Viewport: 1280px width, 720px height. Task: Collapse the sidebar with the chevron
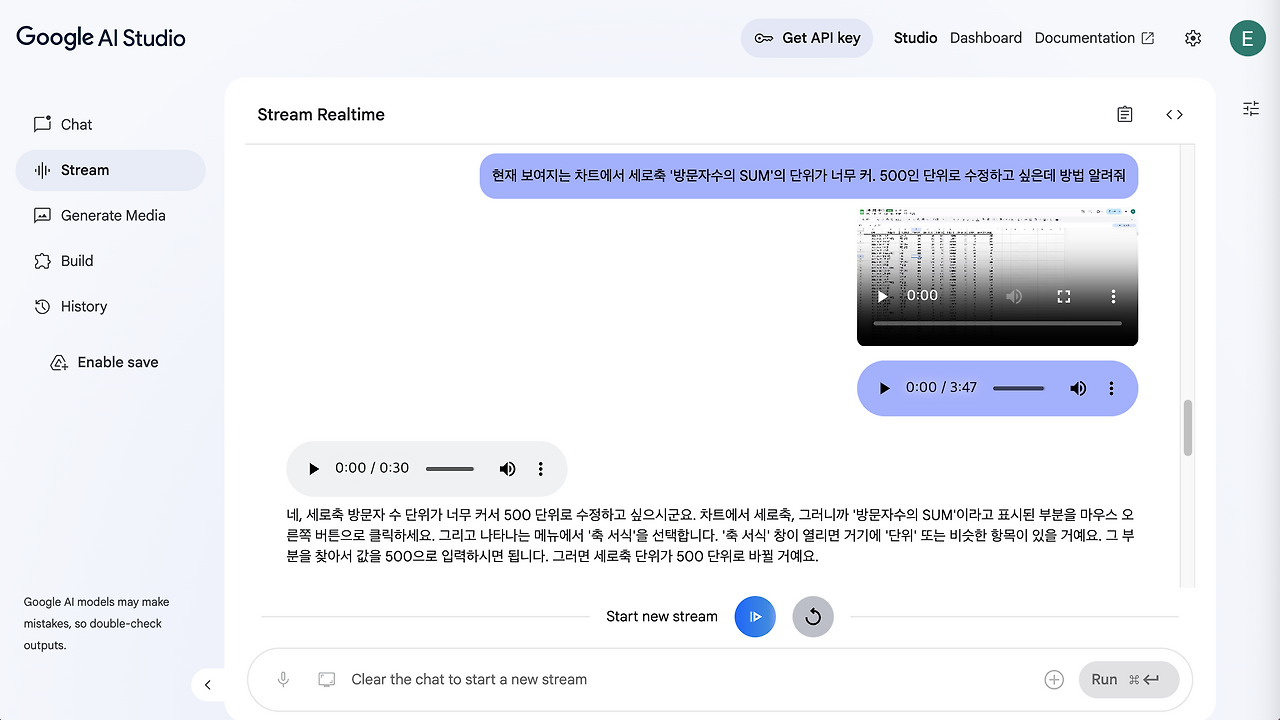(208, 685)
